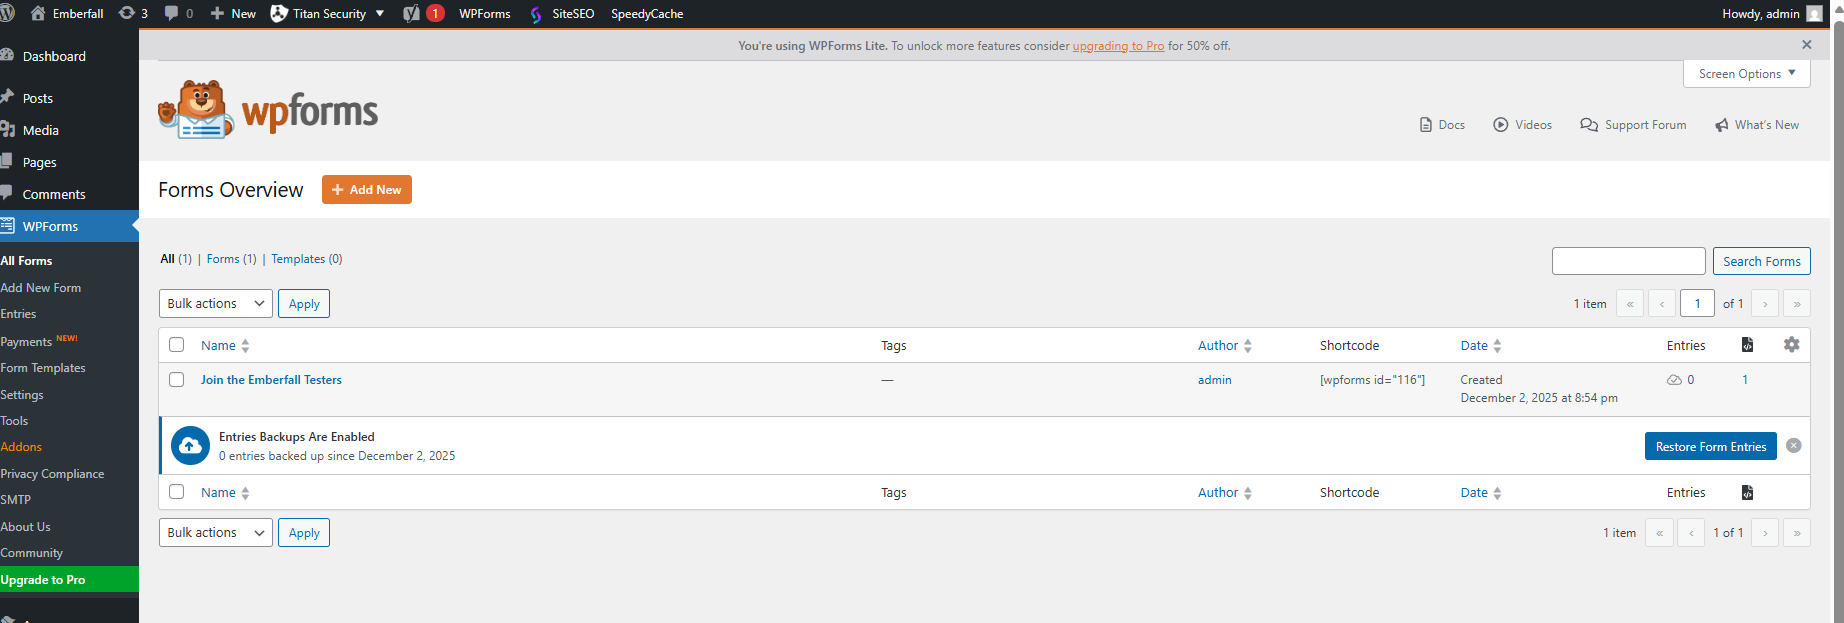Open the upgrading to Pro link
Image resolution: width=1844 pixels, height=623 pixels.
point(1118,46)
